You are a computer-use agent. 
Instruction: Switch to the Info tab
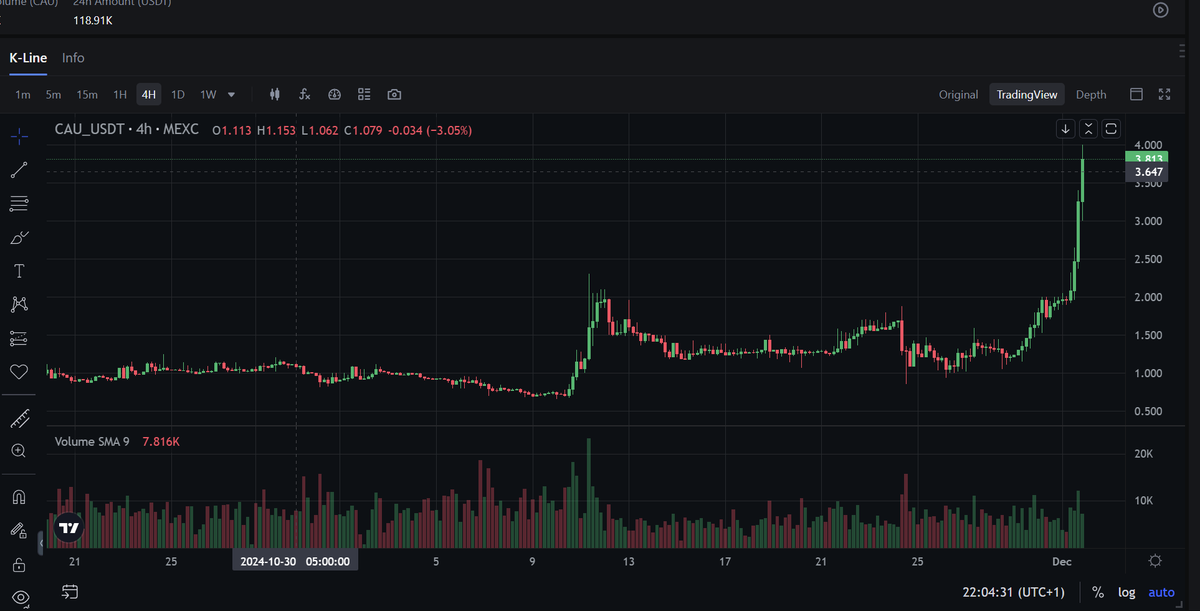click(x=73, y=57)
